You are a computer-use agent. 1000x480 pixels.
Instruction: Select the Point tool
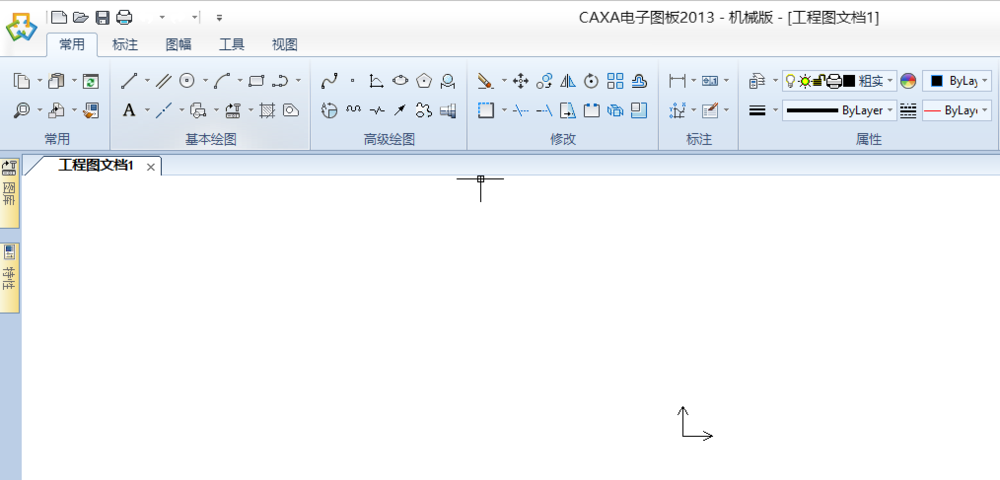click(x=353, y=81)
